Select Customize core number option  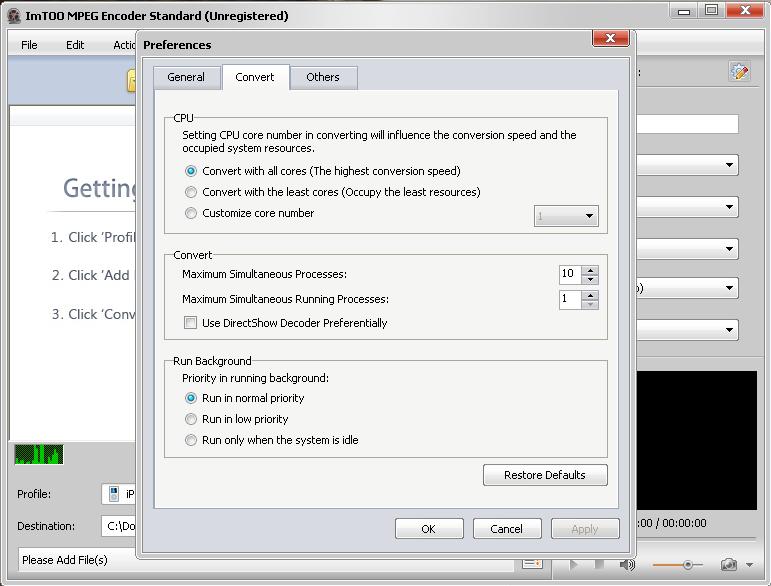point(191,213)
